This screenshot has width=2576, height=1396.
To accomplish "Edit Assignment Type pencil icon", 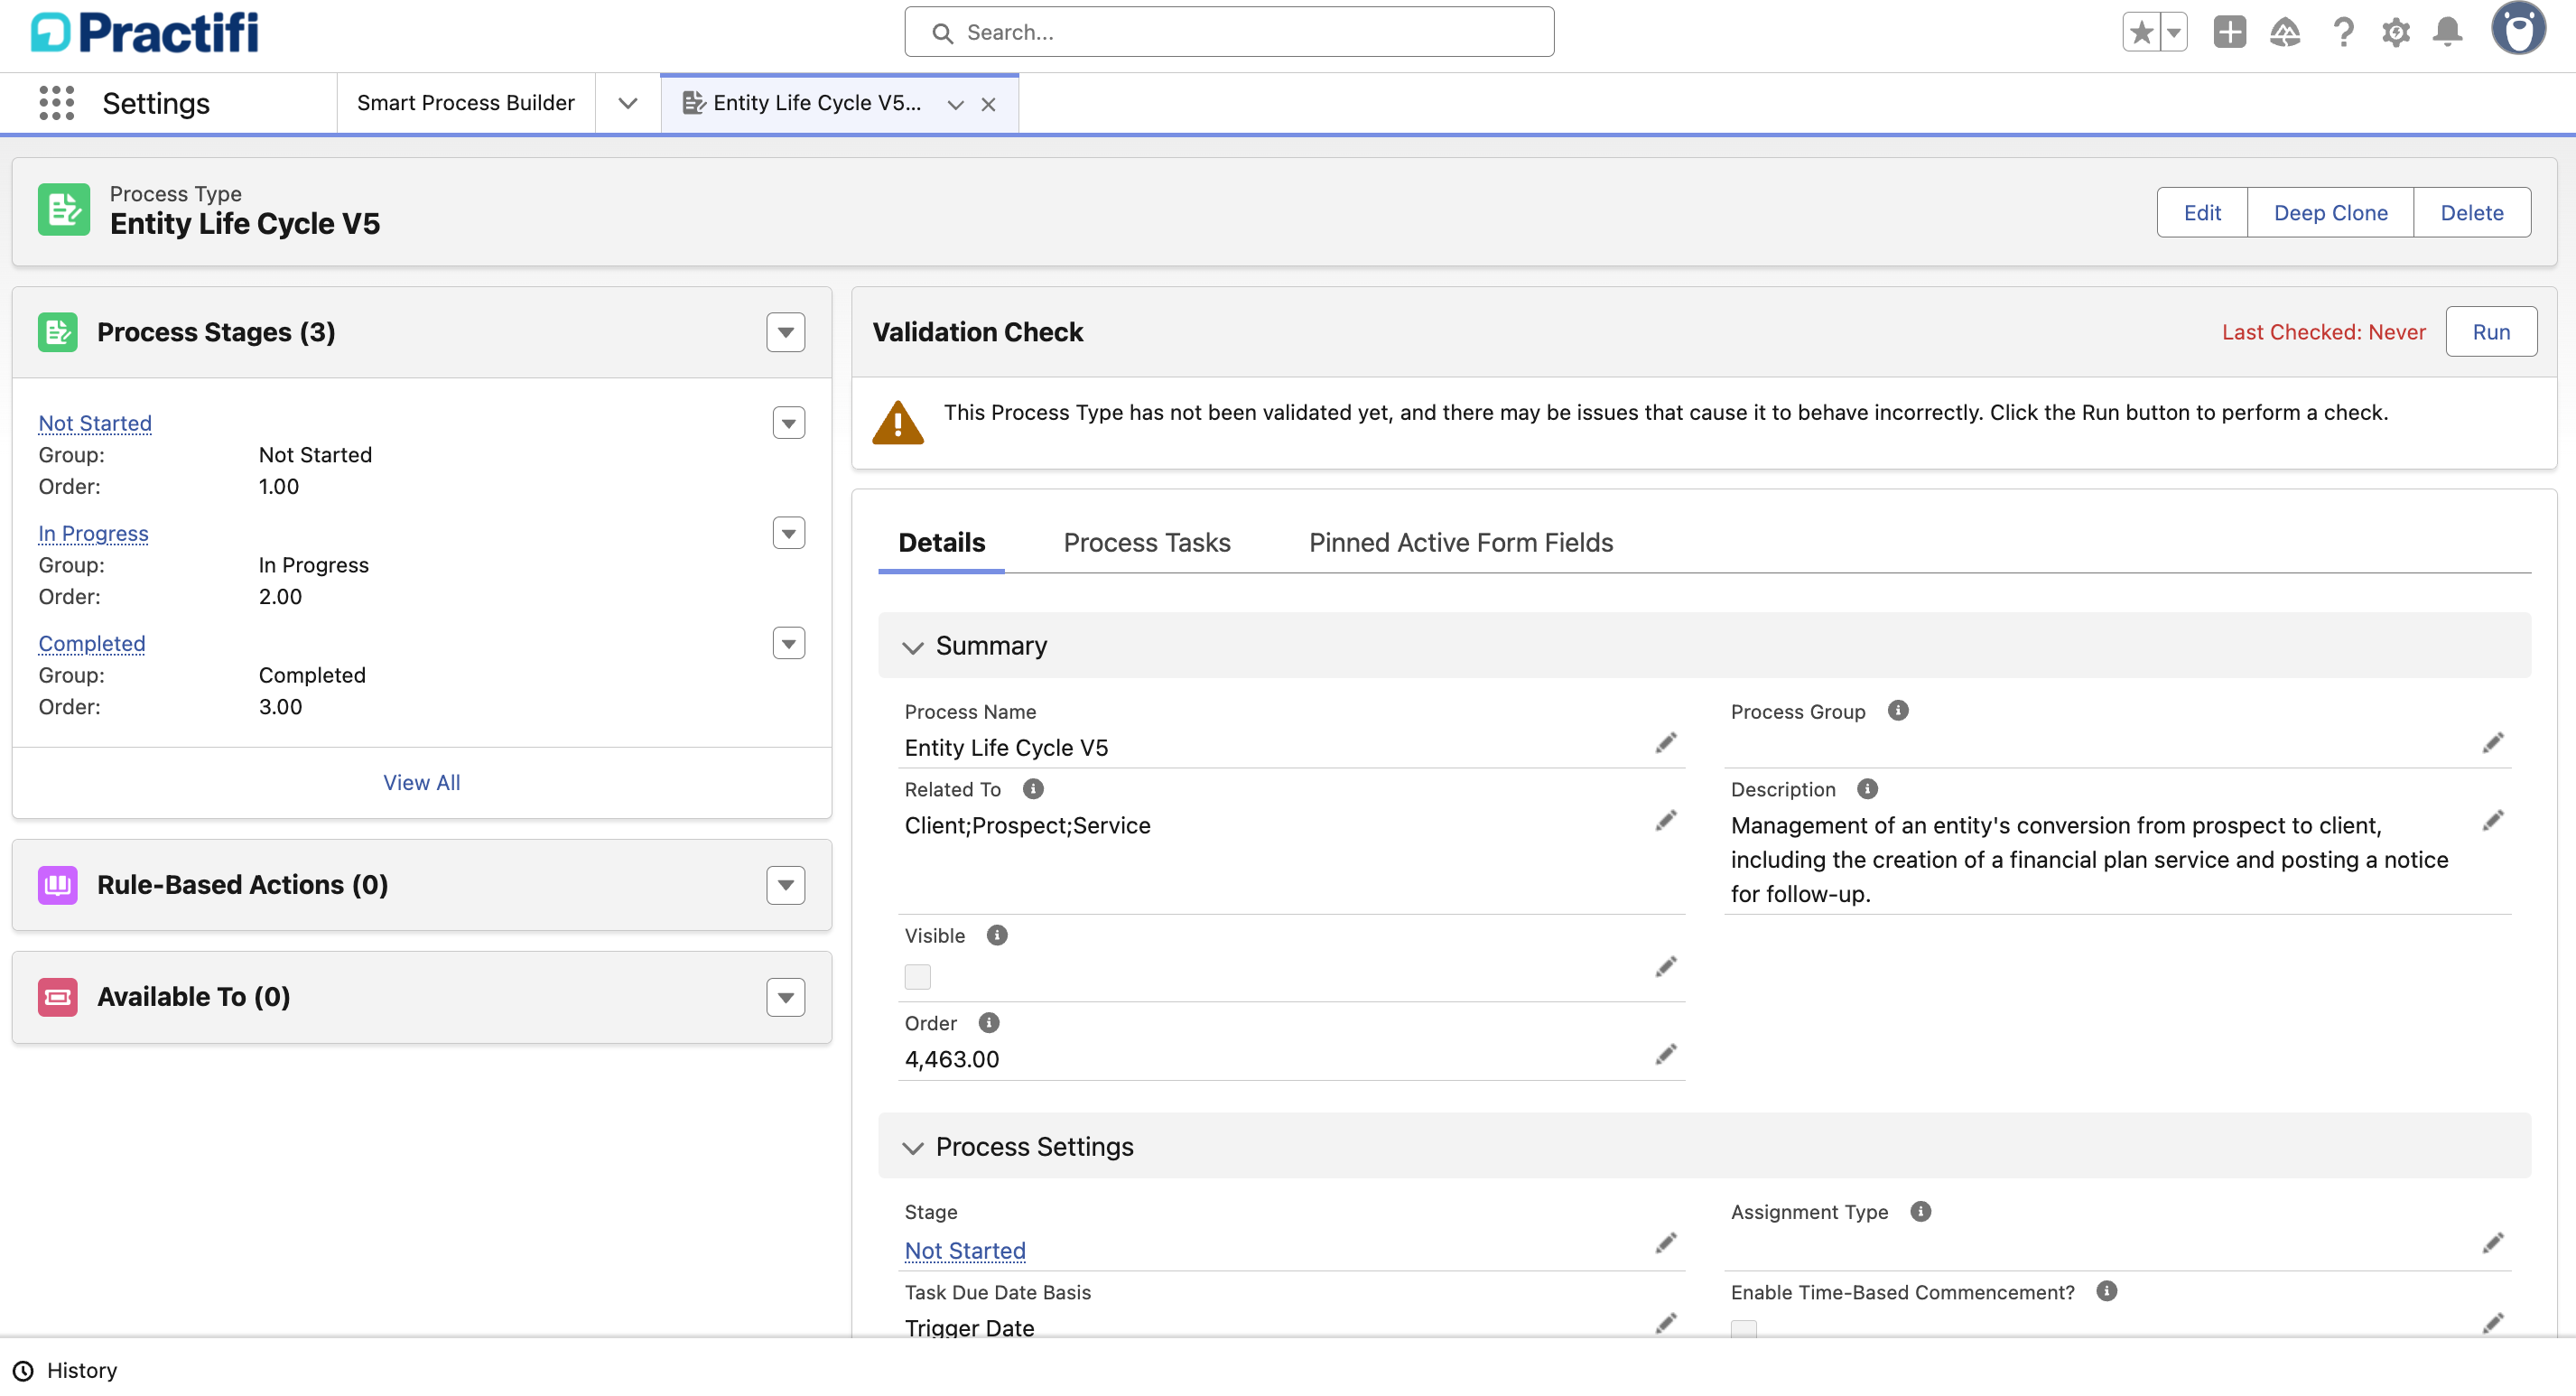I will (x=2493, y=1243).
